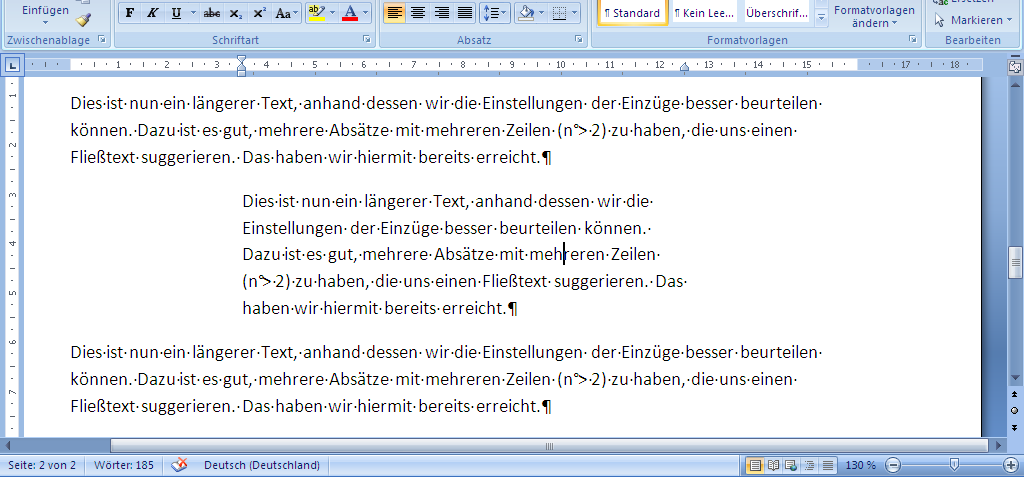The image size is (1026, 477).
Task: Click the zoom slider handle
Action: coord(954,465)
